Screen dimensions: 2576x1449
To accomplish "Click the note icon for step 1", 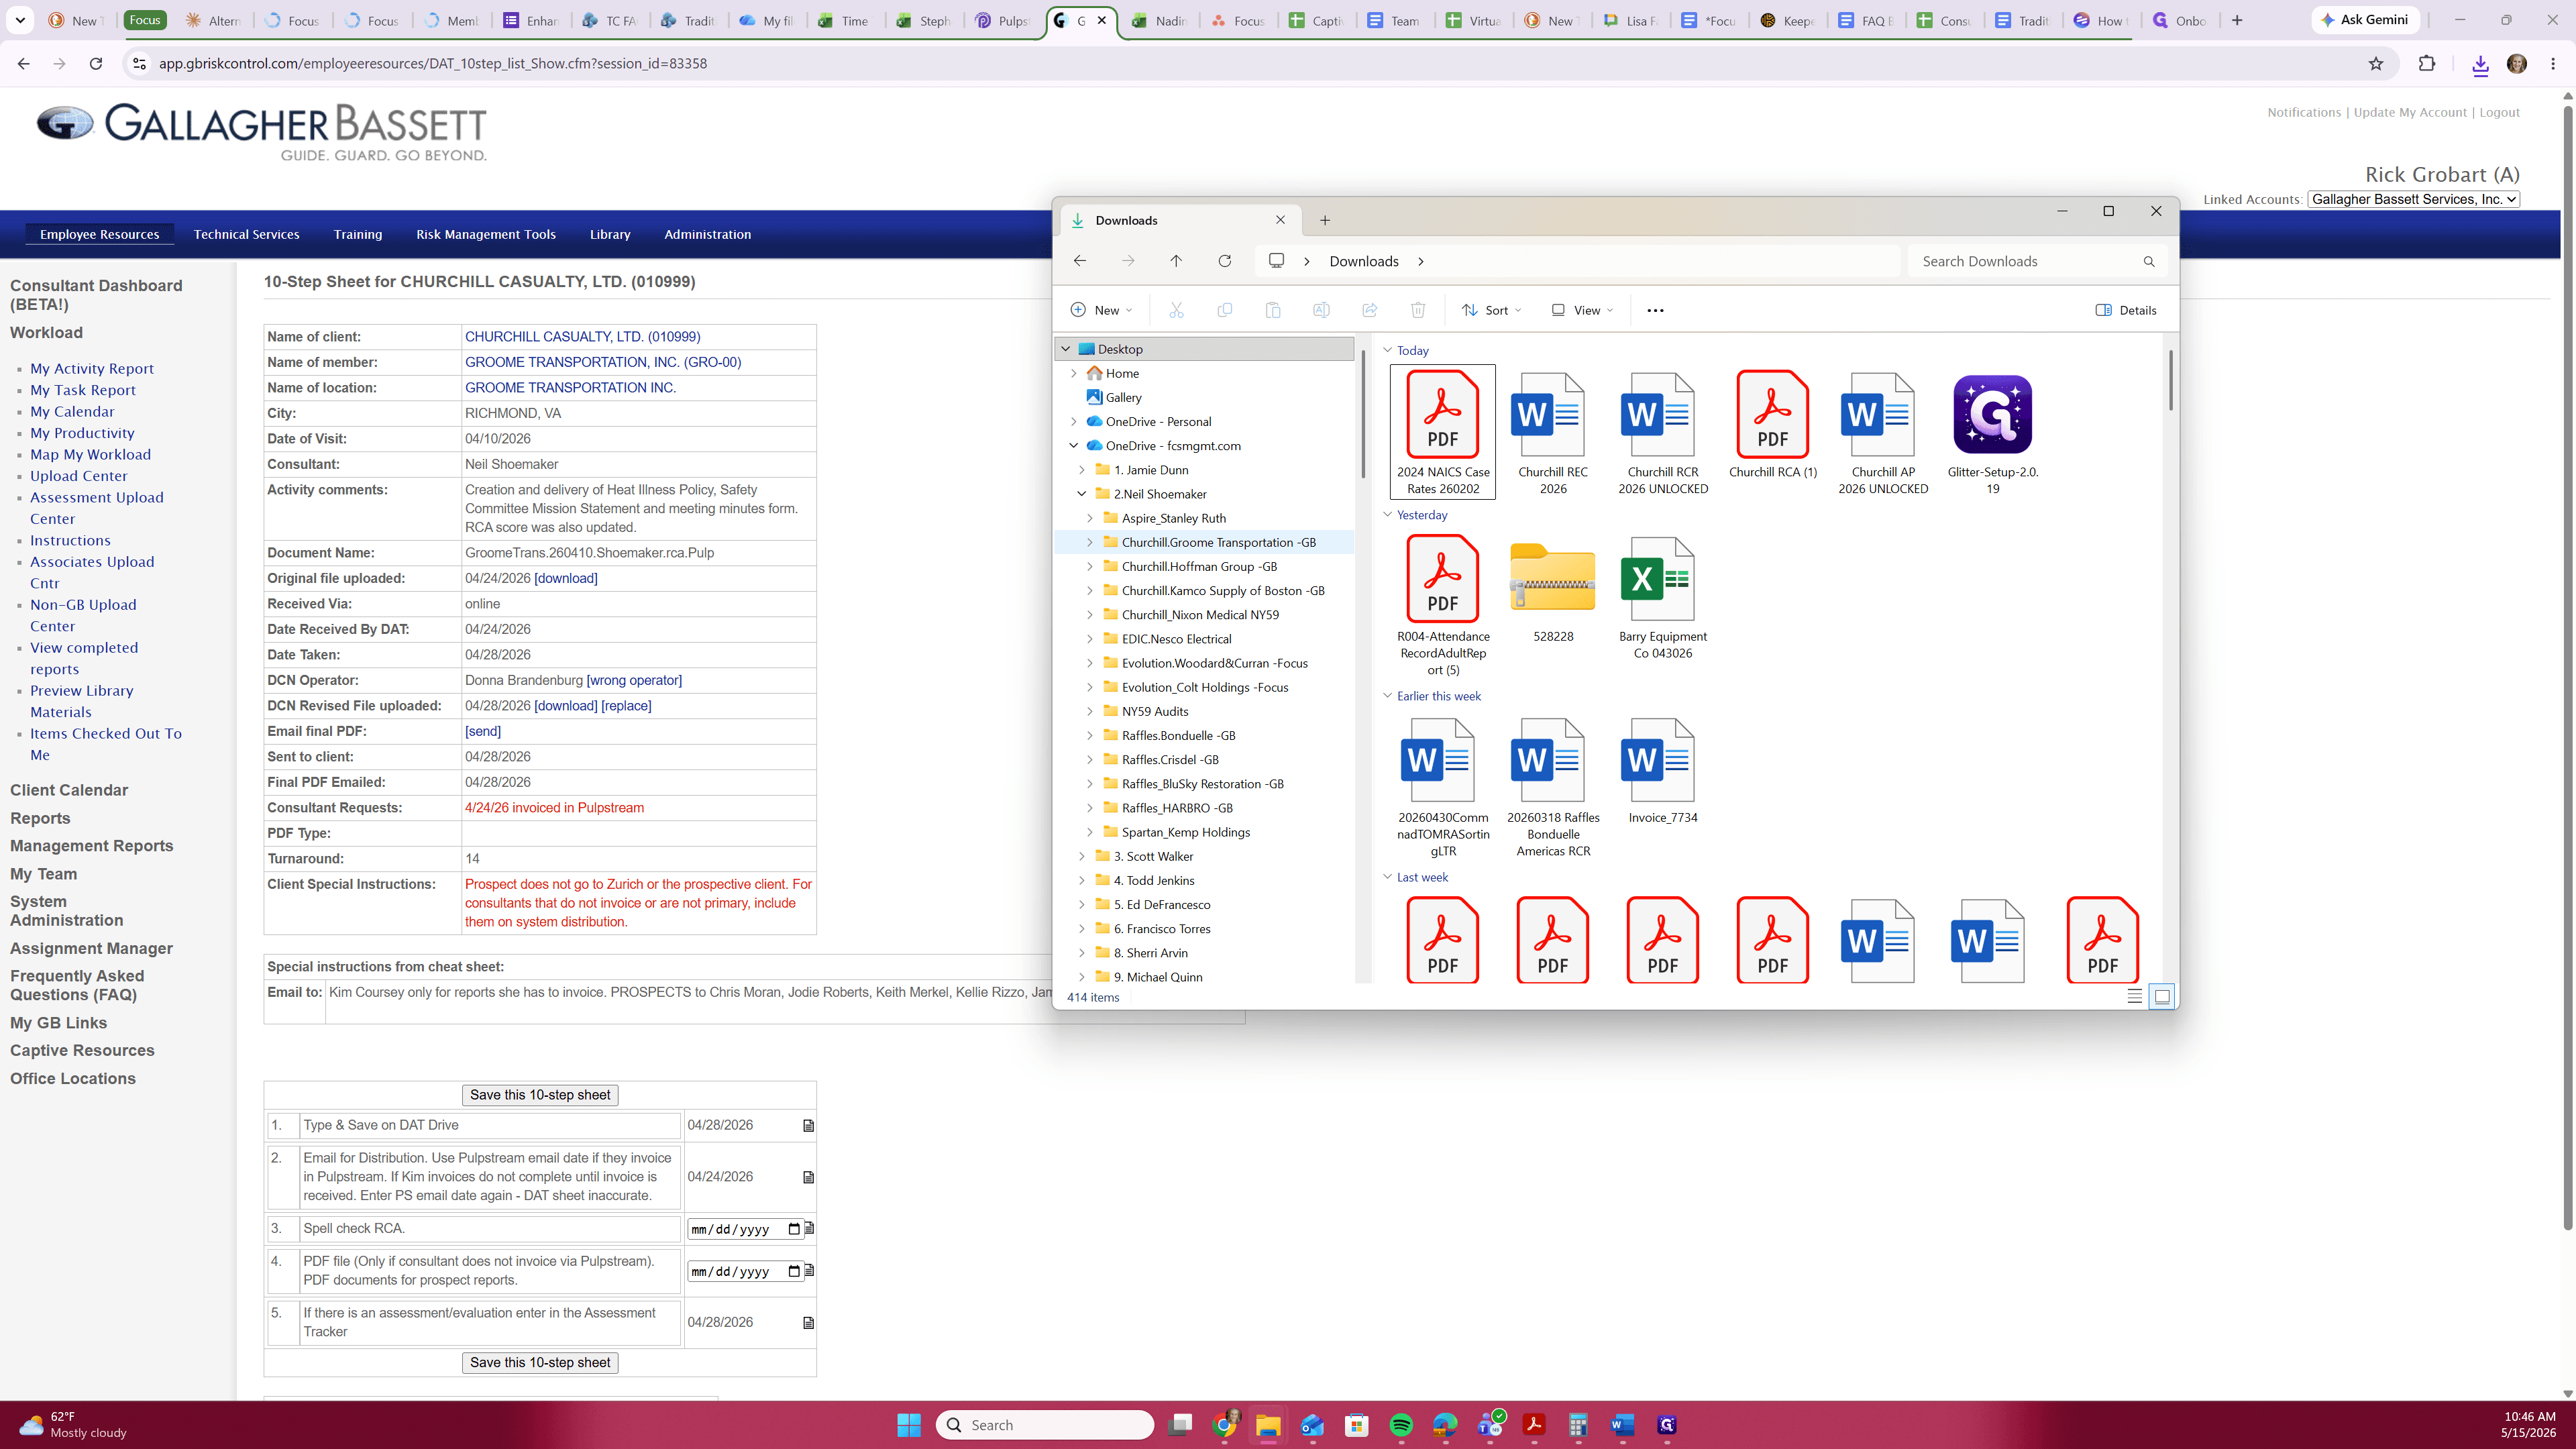I will click(808, 1126).
